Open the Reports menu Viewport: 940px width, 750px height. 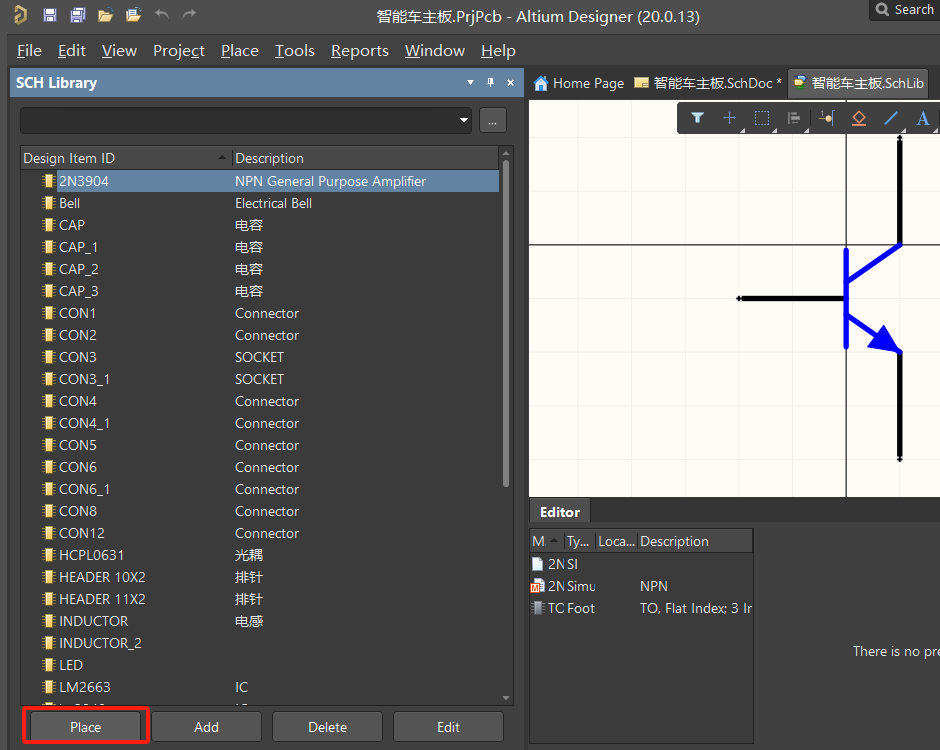point(360,51)
